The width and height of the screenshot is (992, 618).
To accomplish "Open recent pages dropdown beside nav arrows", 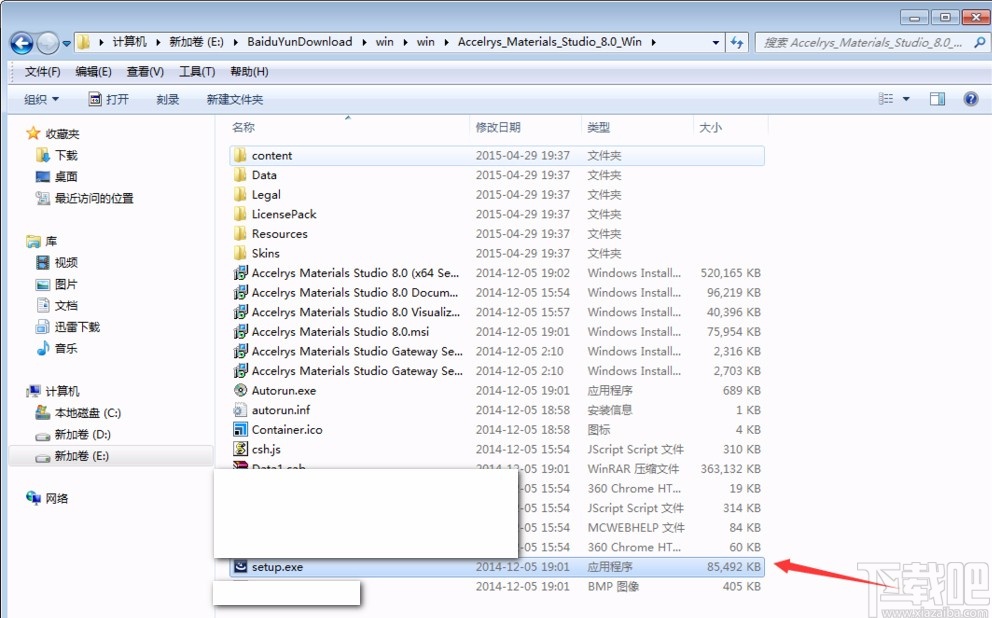I will [x=66, y=44].
